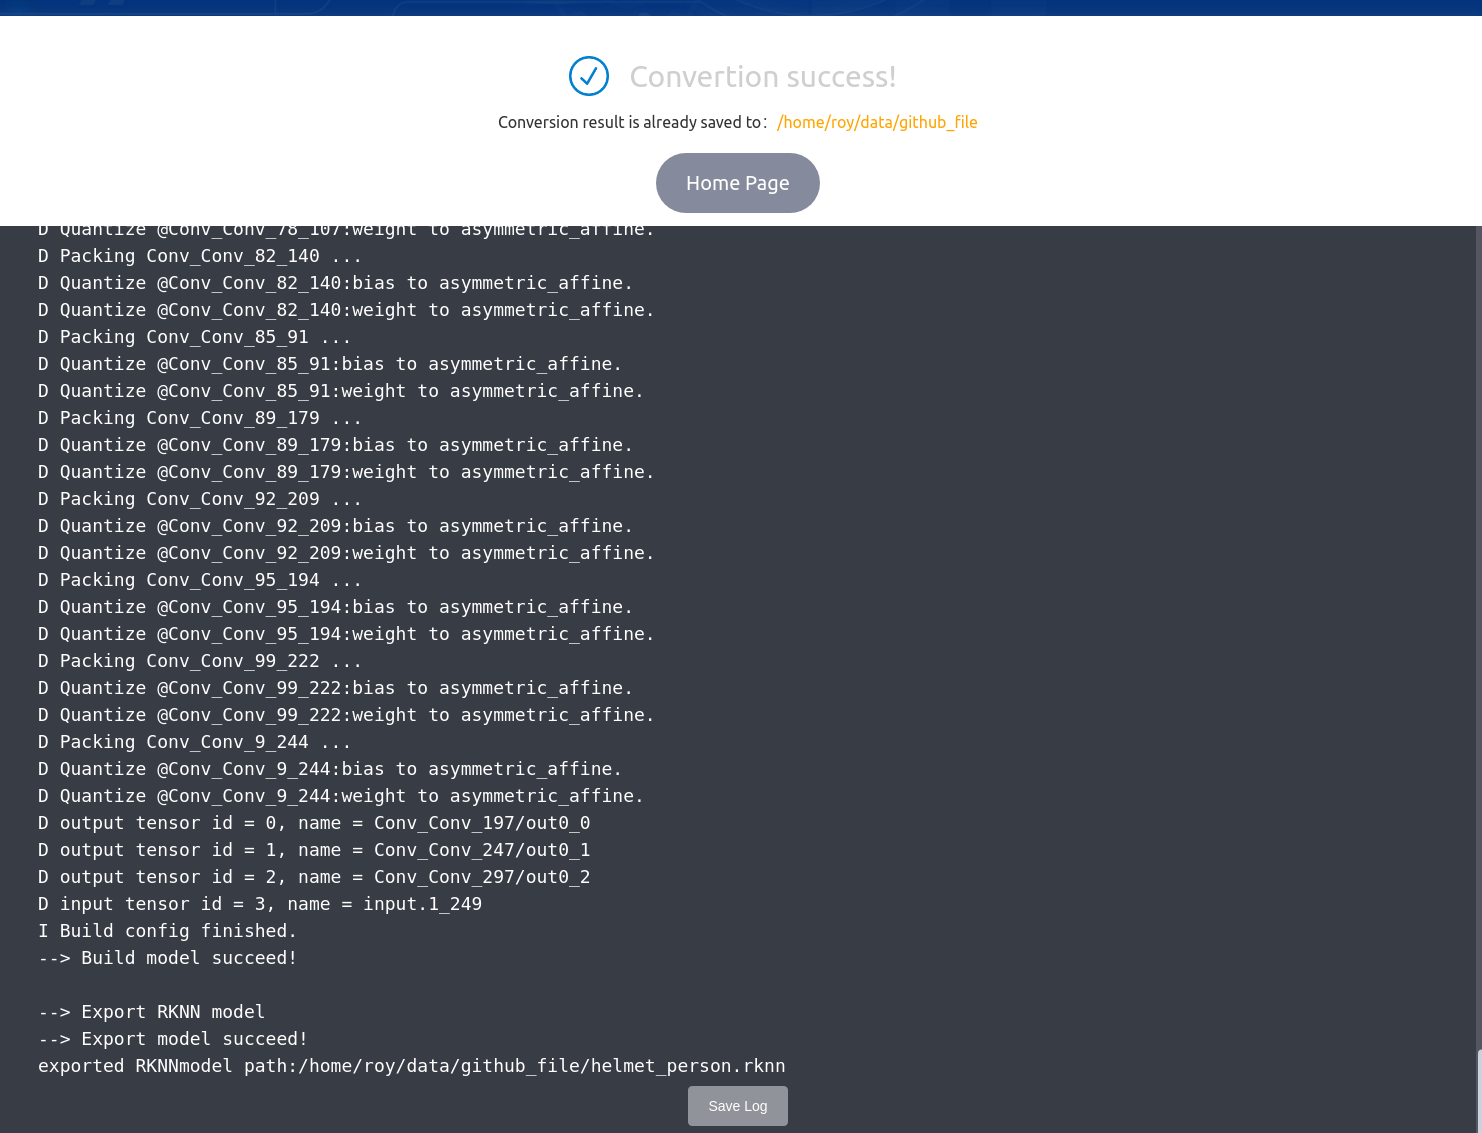
Task: Click the Quantize Conv_Conv_99_222 weight line
Action: tap(345, 714)
